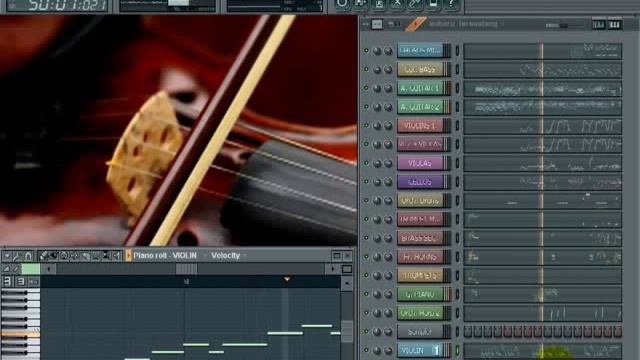Open the Velocity event target dropdown
The height and width of the screenshot is (360, 640).
coord(228,256)
